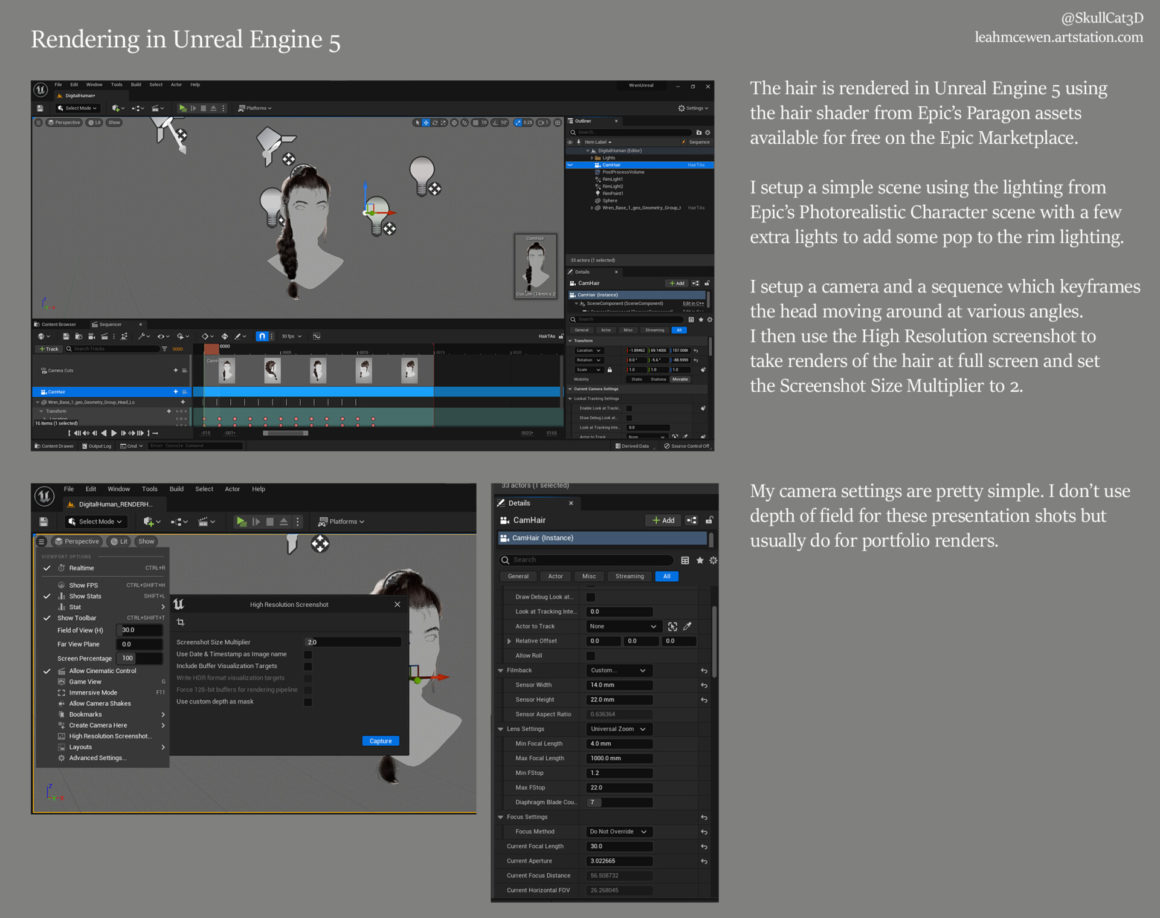
Task: Check Allow Roll checkbox in Details
Action: tap(590, 655)
